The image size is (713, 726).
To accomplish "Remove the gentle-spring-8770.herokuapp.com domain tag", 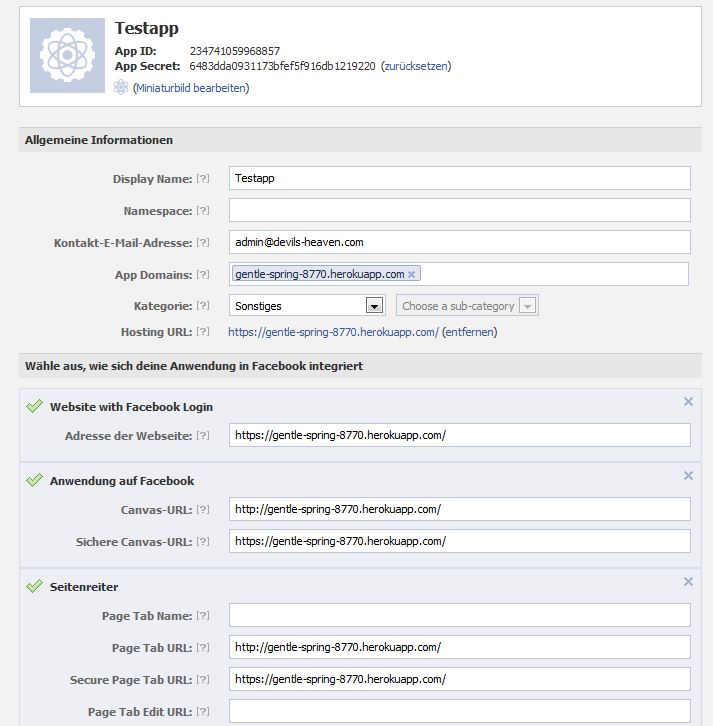I will pos(411,275).
